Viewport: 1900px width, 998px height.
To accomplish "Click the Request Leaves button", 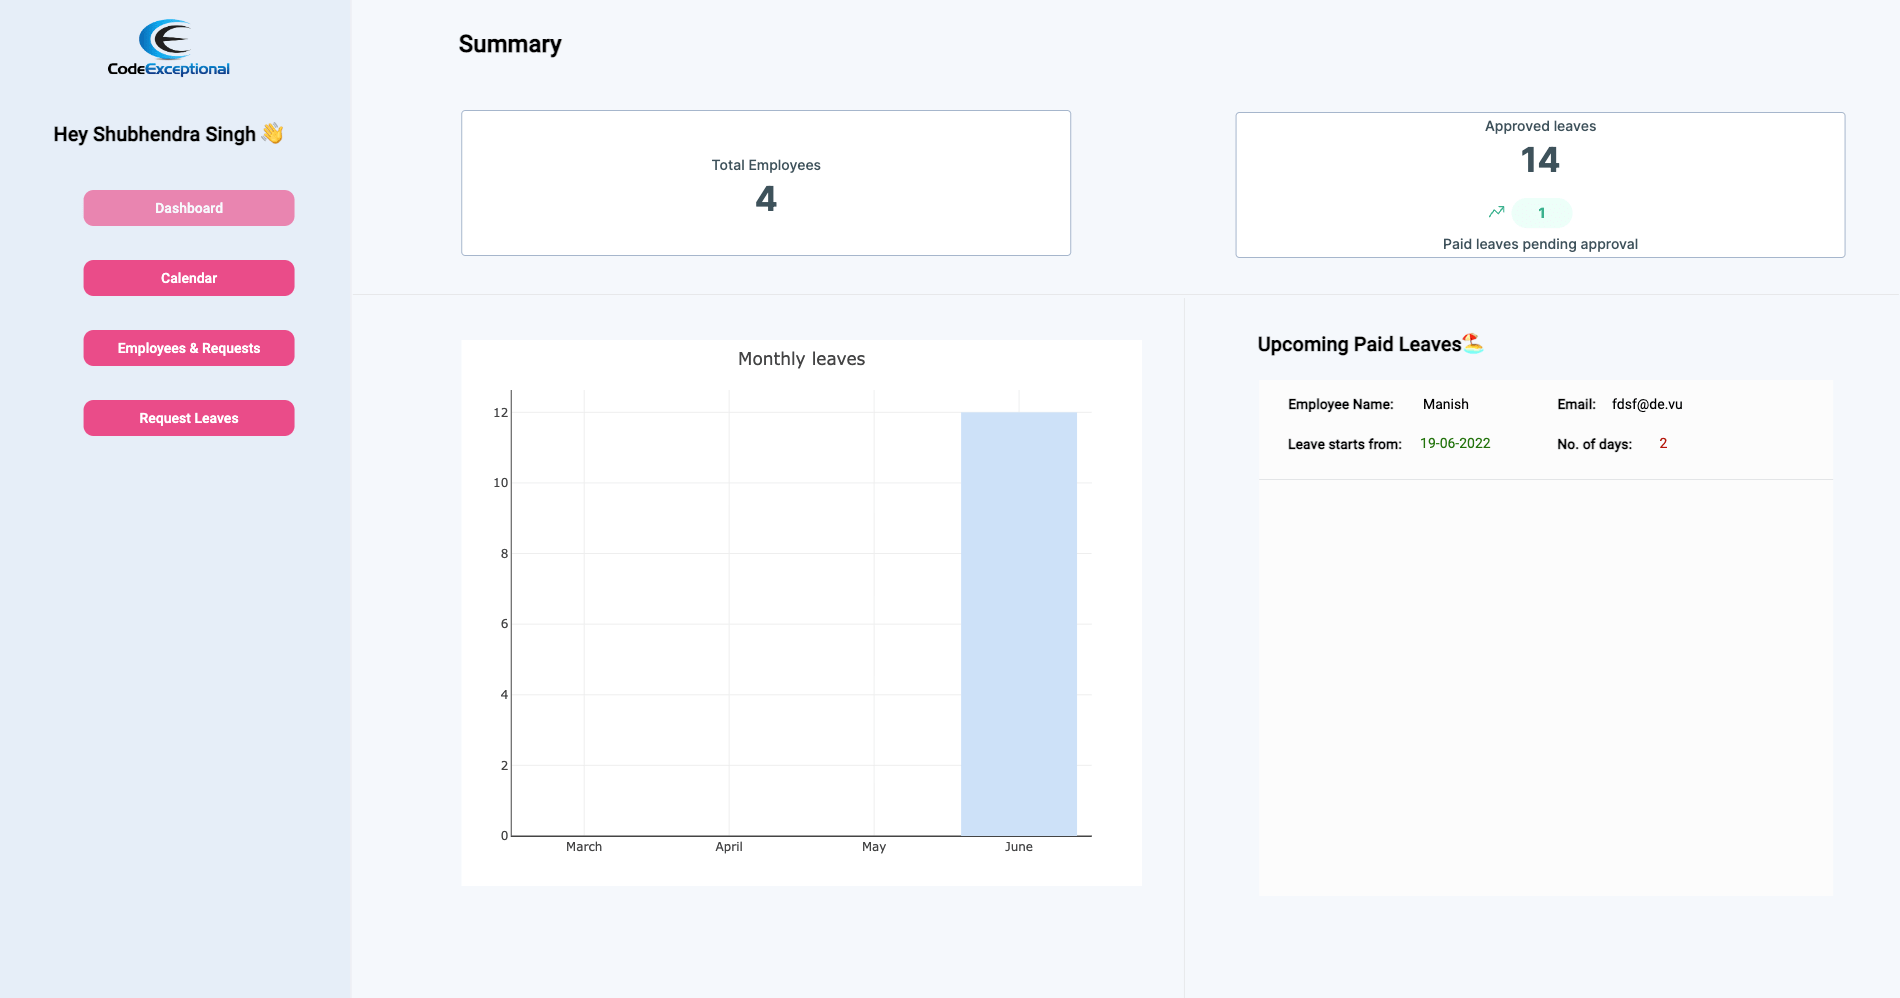I will [189, 418].
